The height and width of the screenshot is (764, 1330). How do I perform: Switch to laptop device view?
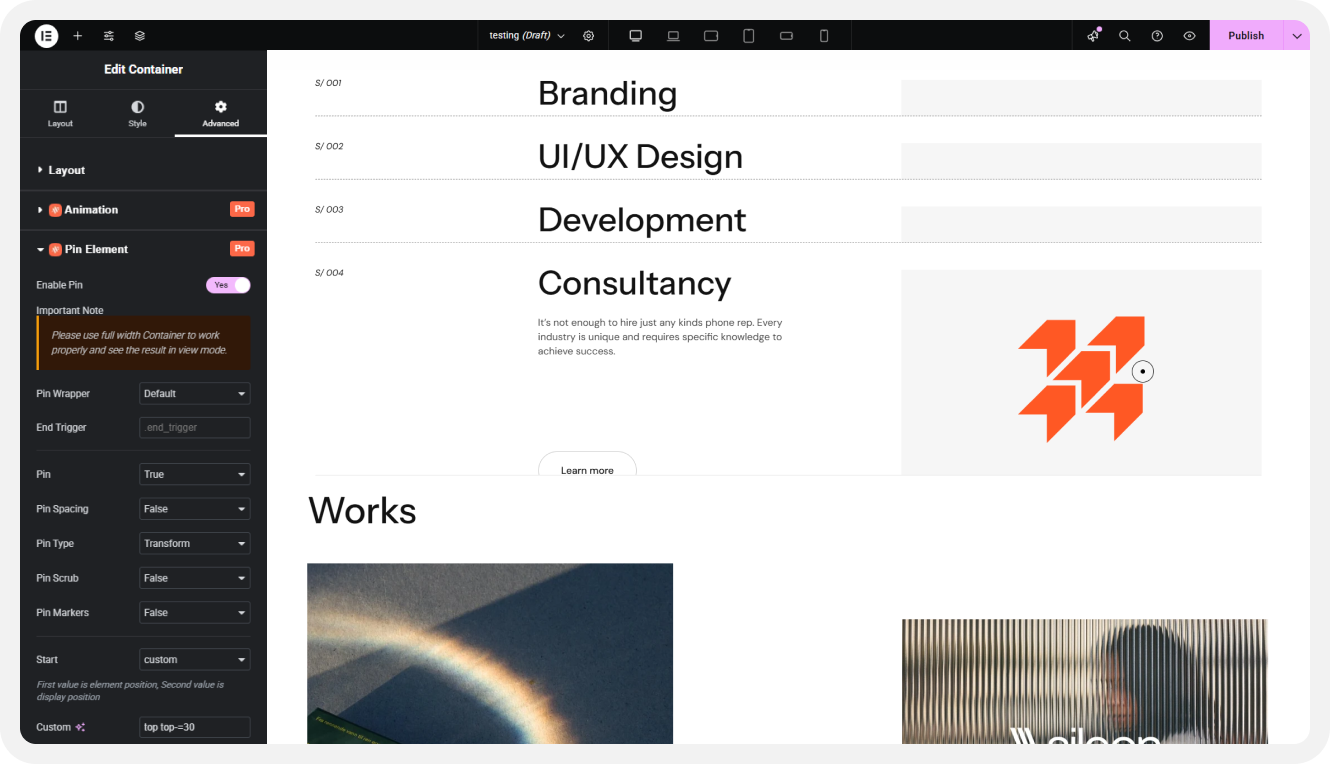673,35
